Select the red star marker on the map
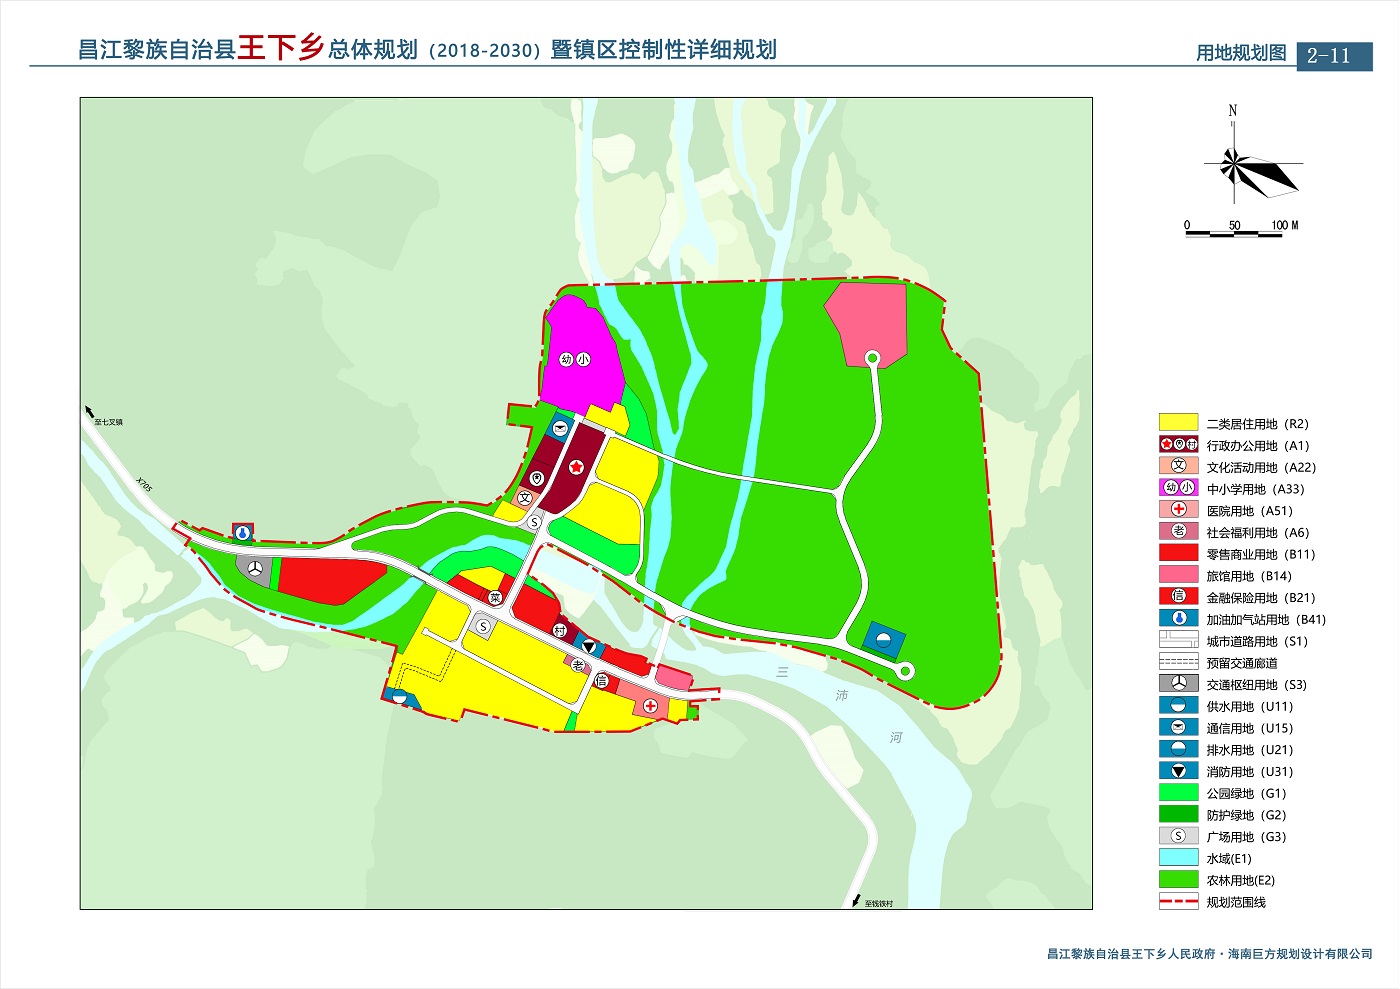 point(576,467)
